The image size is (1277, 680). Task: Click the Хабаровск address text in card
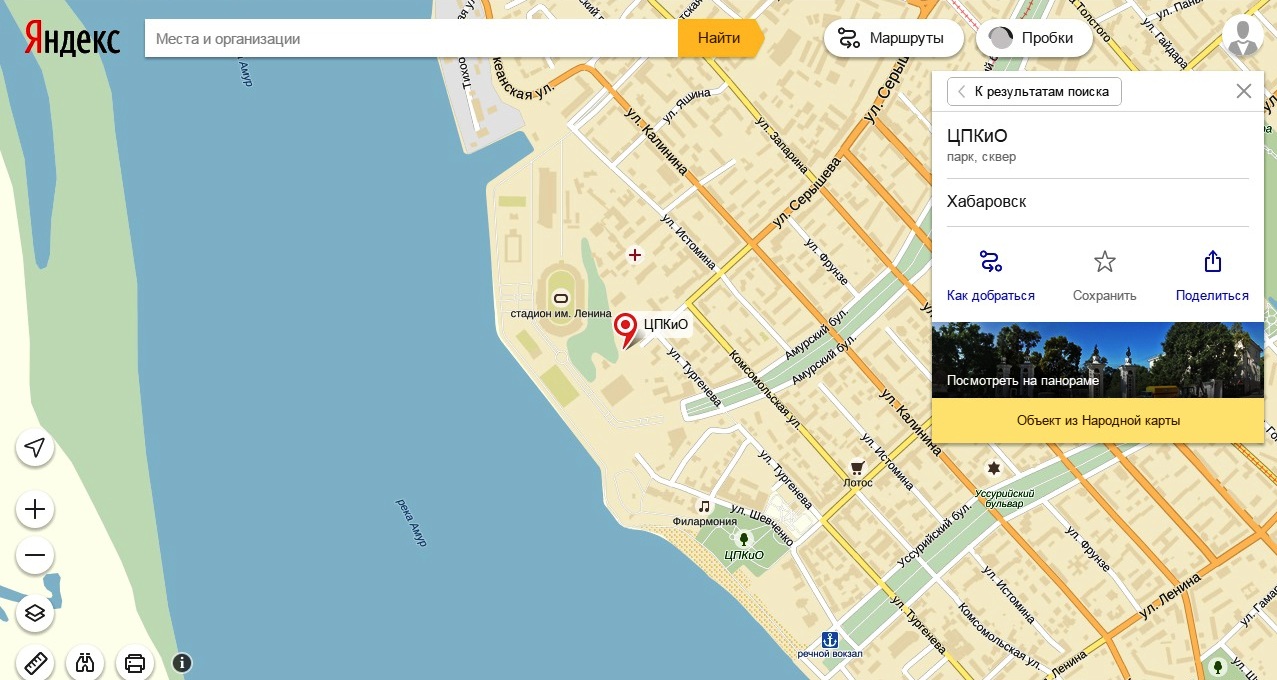tap(986, 201)
